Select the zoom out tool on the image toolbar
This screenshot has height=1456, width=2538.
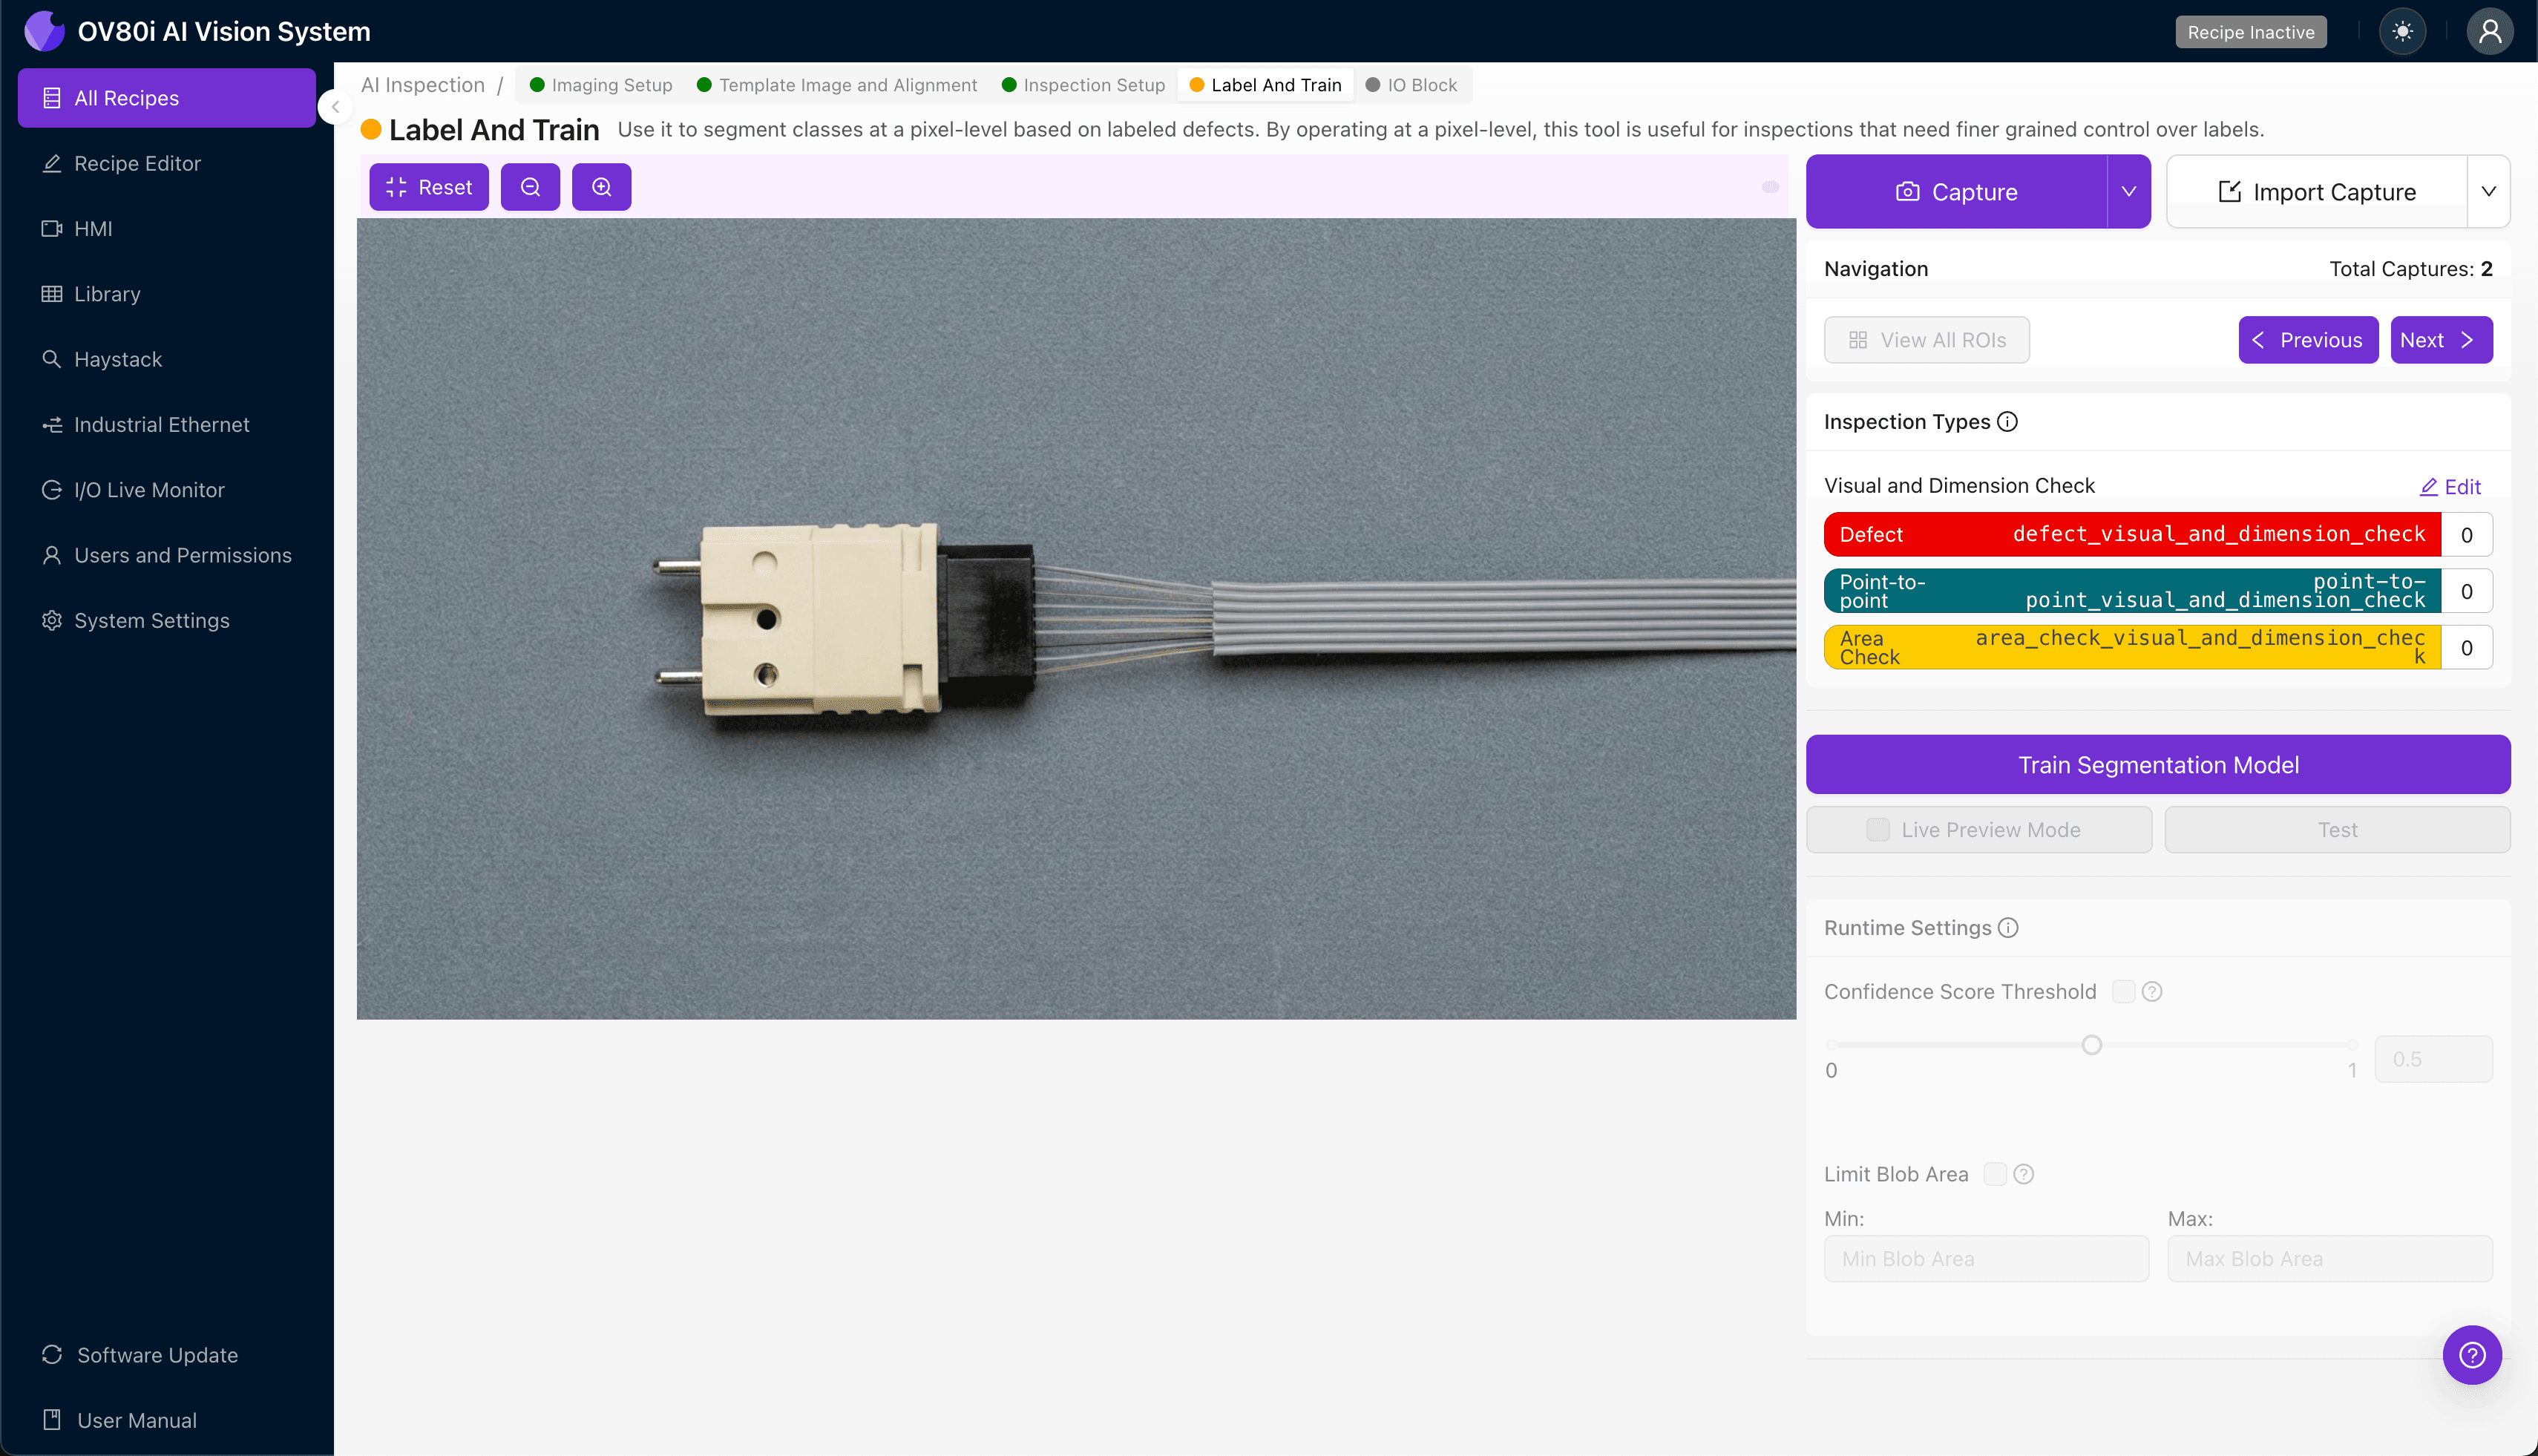click(x=530, y=186)
